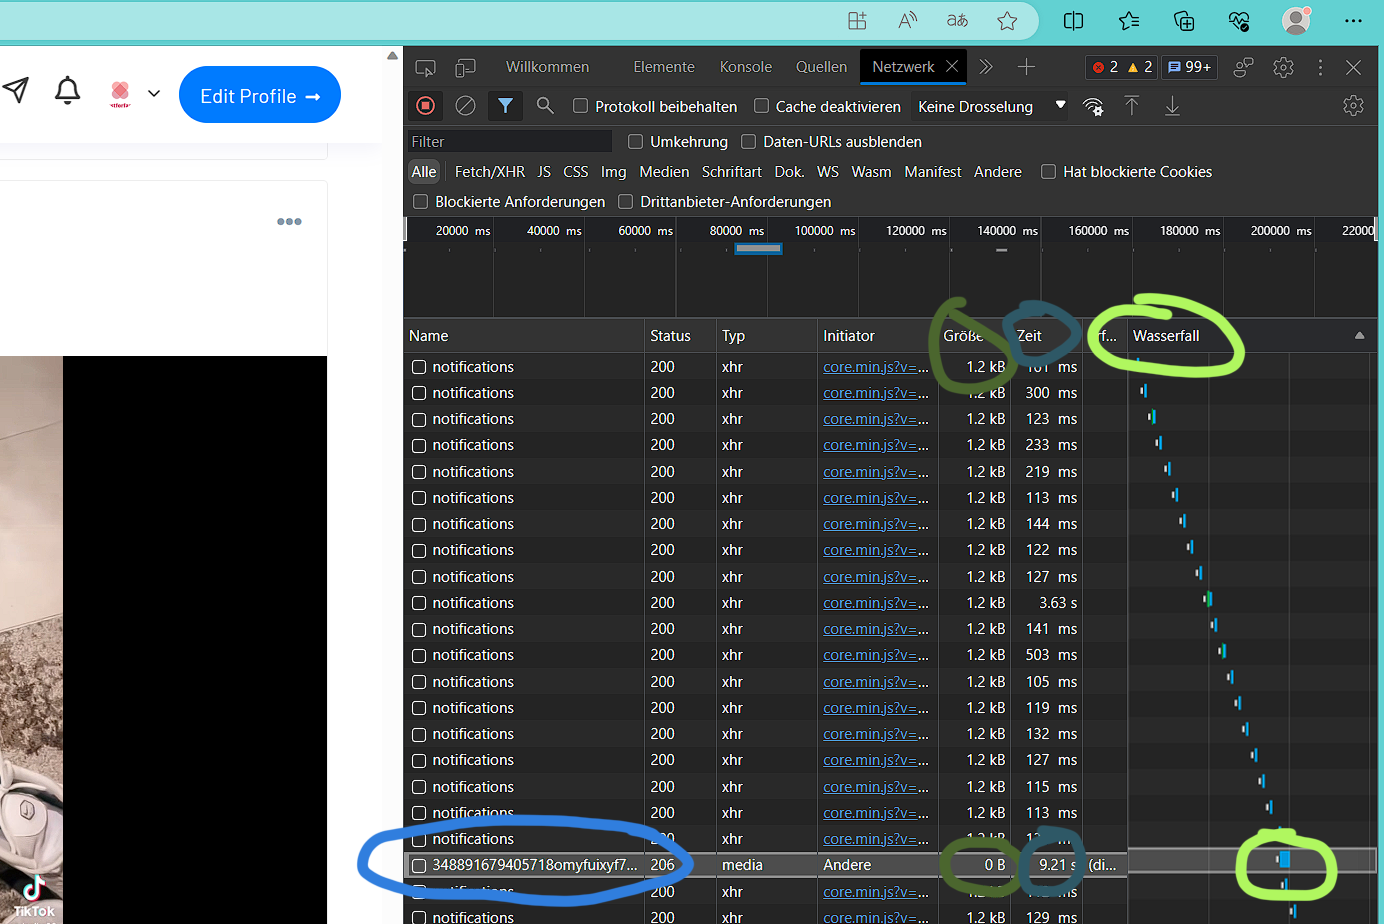Image resolution: width=1384 pixels, height=924 pixels.
Task: Tick the Umkehrung checkbox
Action: click(635, 142)
